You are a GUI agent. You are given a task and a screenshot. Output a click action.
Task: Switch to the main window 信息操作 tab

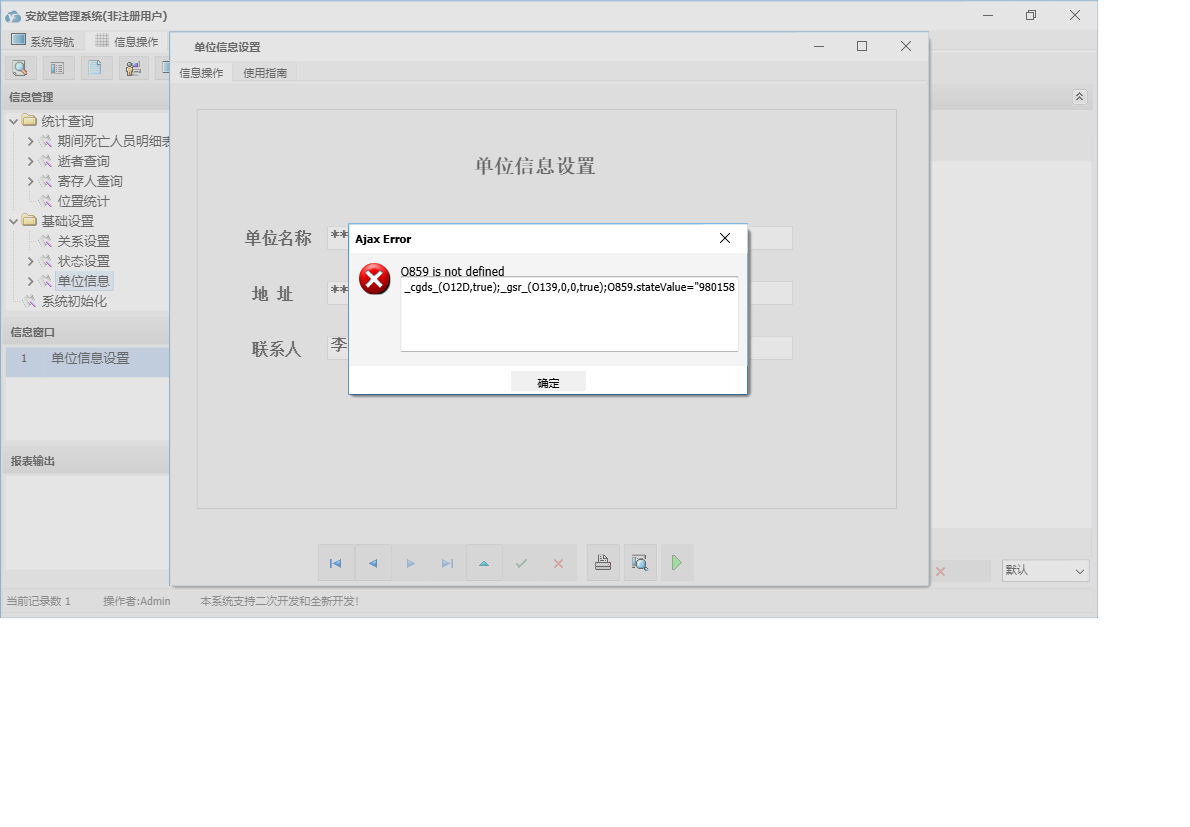[x=127, y=41]
